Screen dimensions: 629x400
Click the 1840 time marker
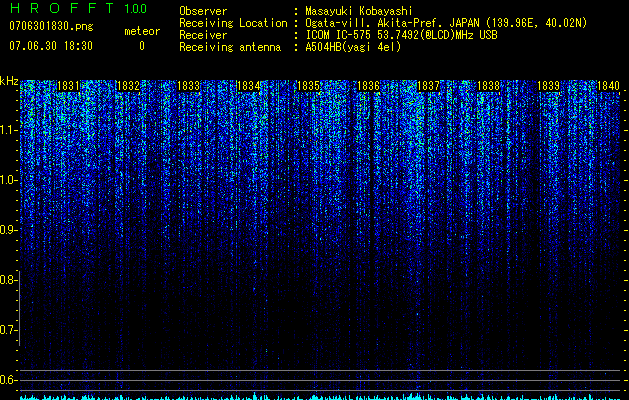(609, 86)
